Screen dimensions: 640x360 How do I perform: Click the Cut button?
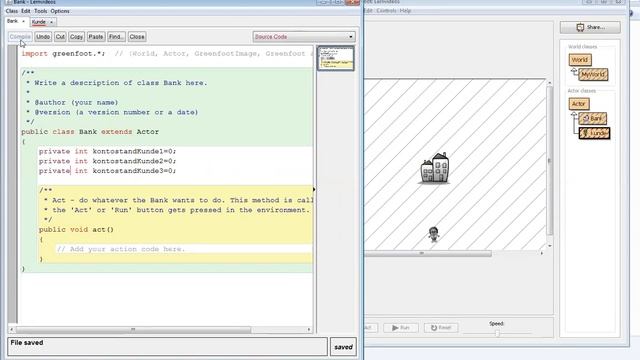[x=60, y=37]
